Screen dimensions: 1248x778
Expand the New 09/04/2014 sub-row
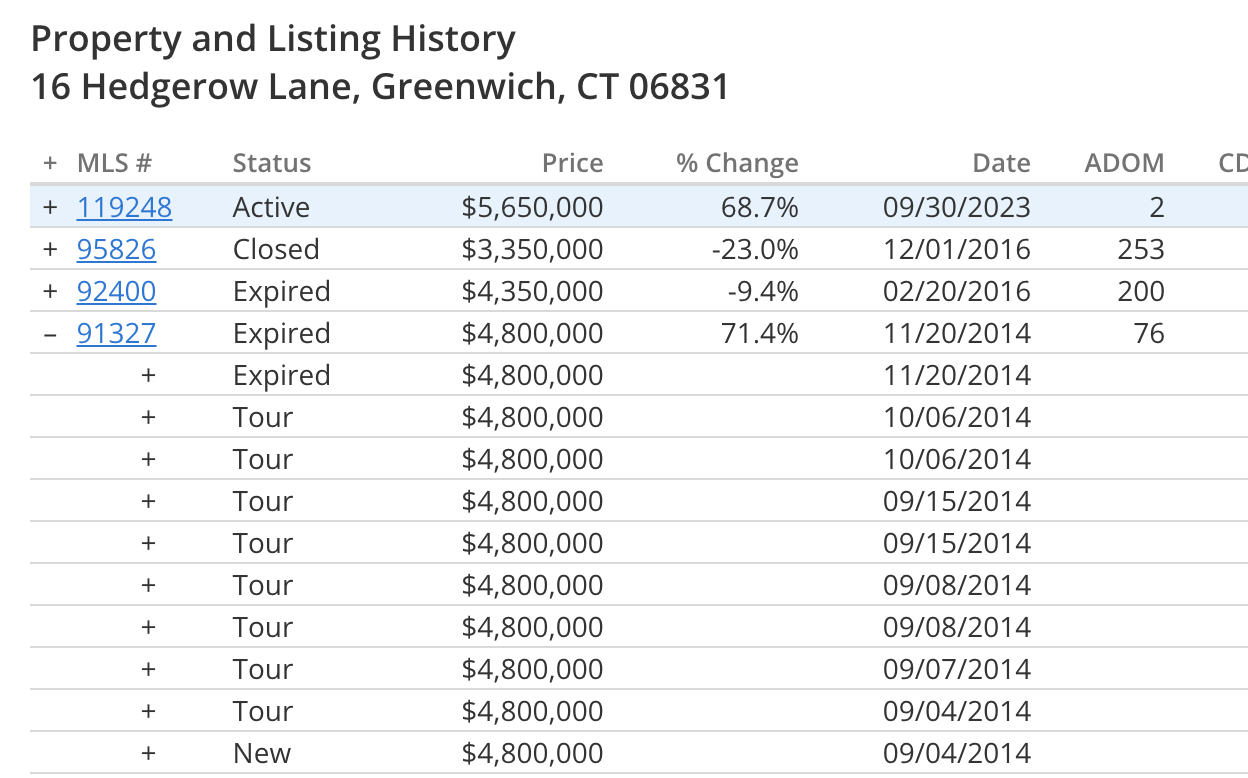(148, 753)
